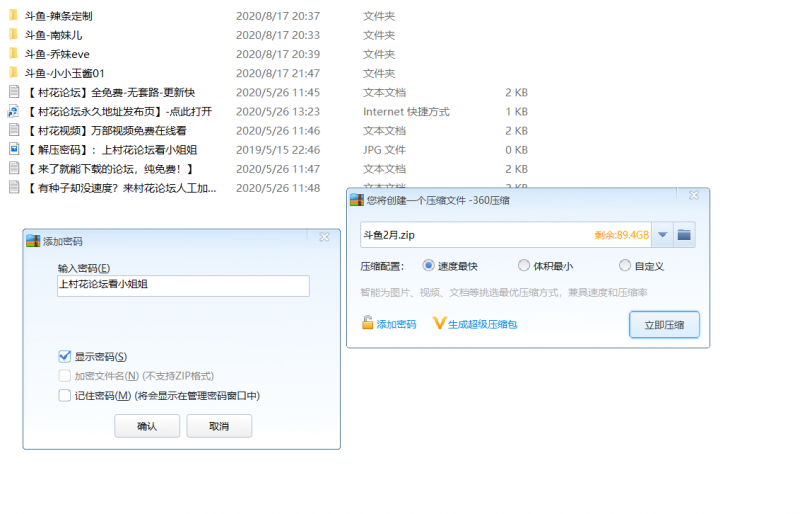Click the 输入密码 text field
Screen dimensions: 800x514
(183, 286)
